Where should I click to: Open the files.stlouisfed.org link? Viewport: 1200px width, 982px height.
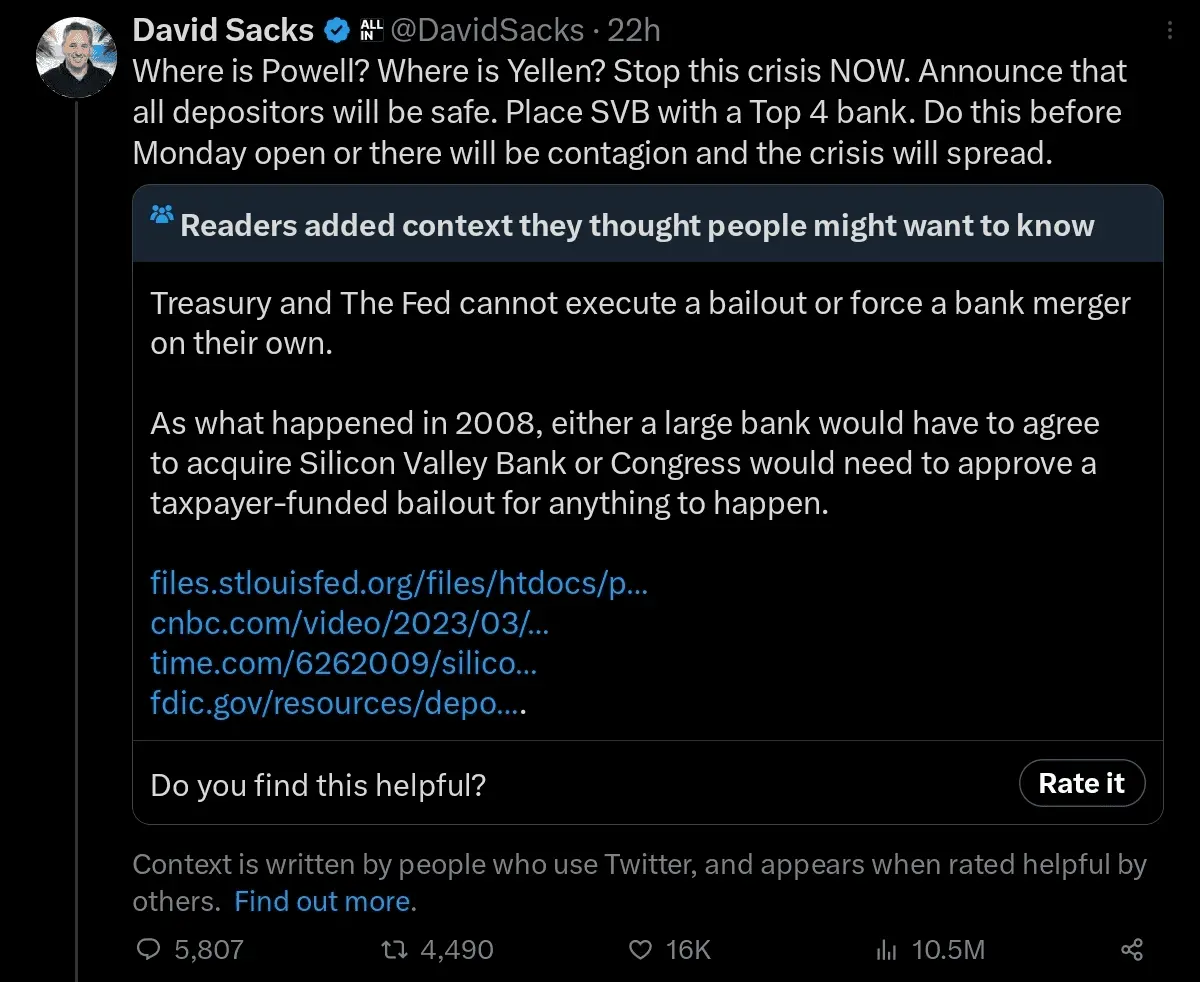(399, 582)
